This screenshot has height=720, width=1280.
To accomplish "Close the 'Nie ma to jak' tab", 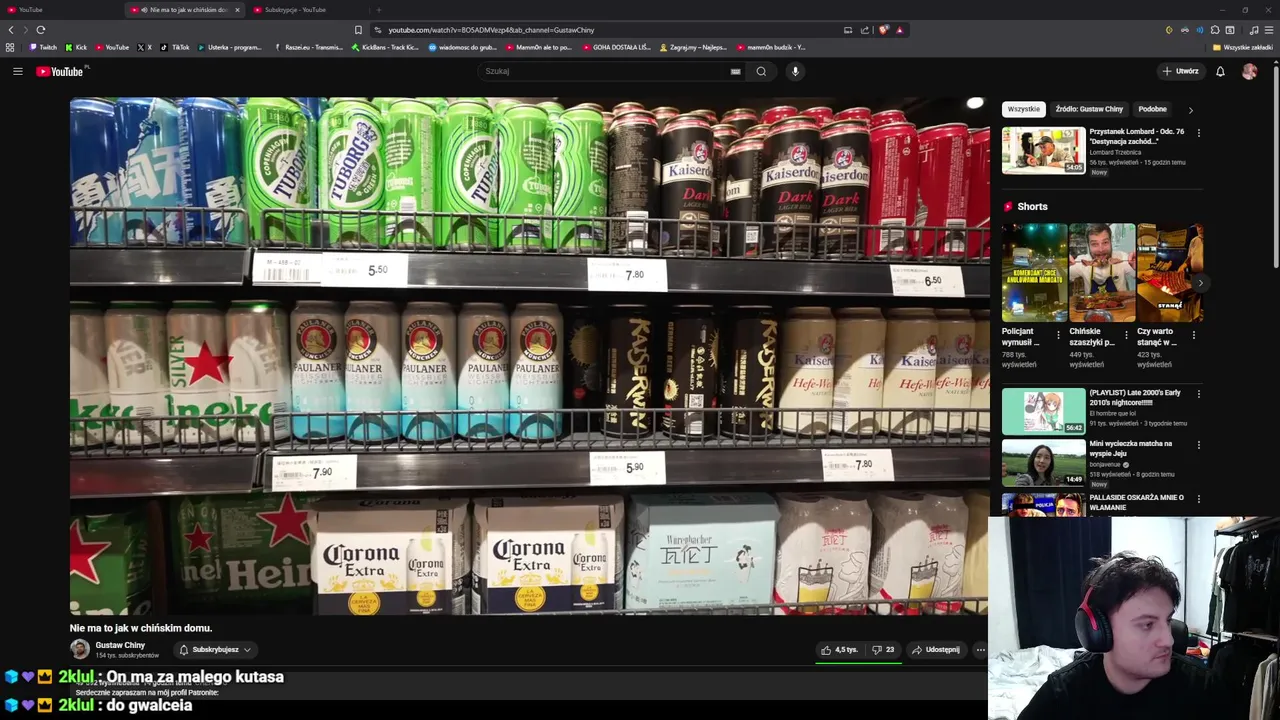I will tap(237, 10).
